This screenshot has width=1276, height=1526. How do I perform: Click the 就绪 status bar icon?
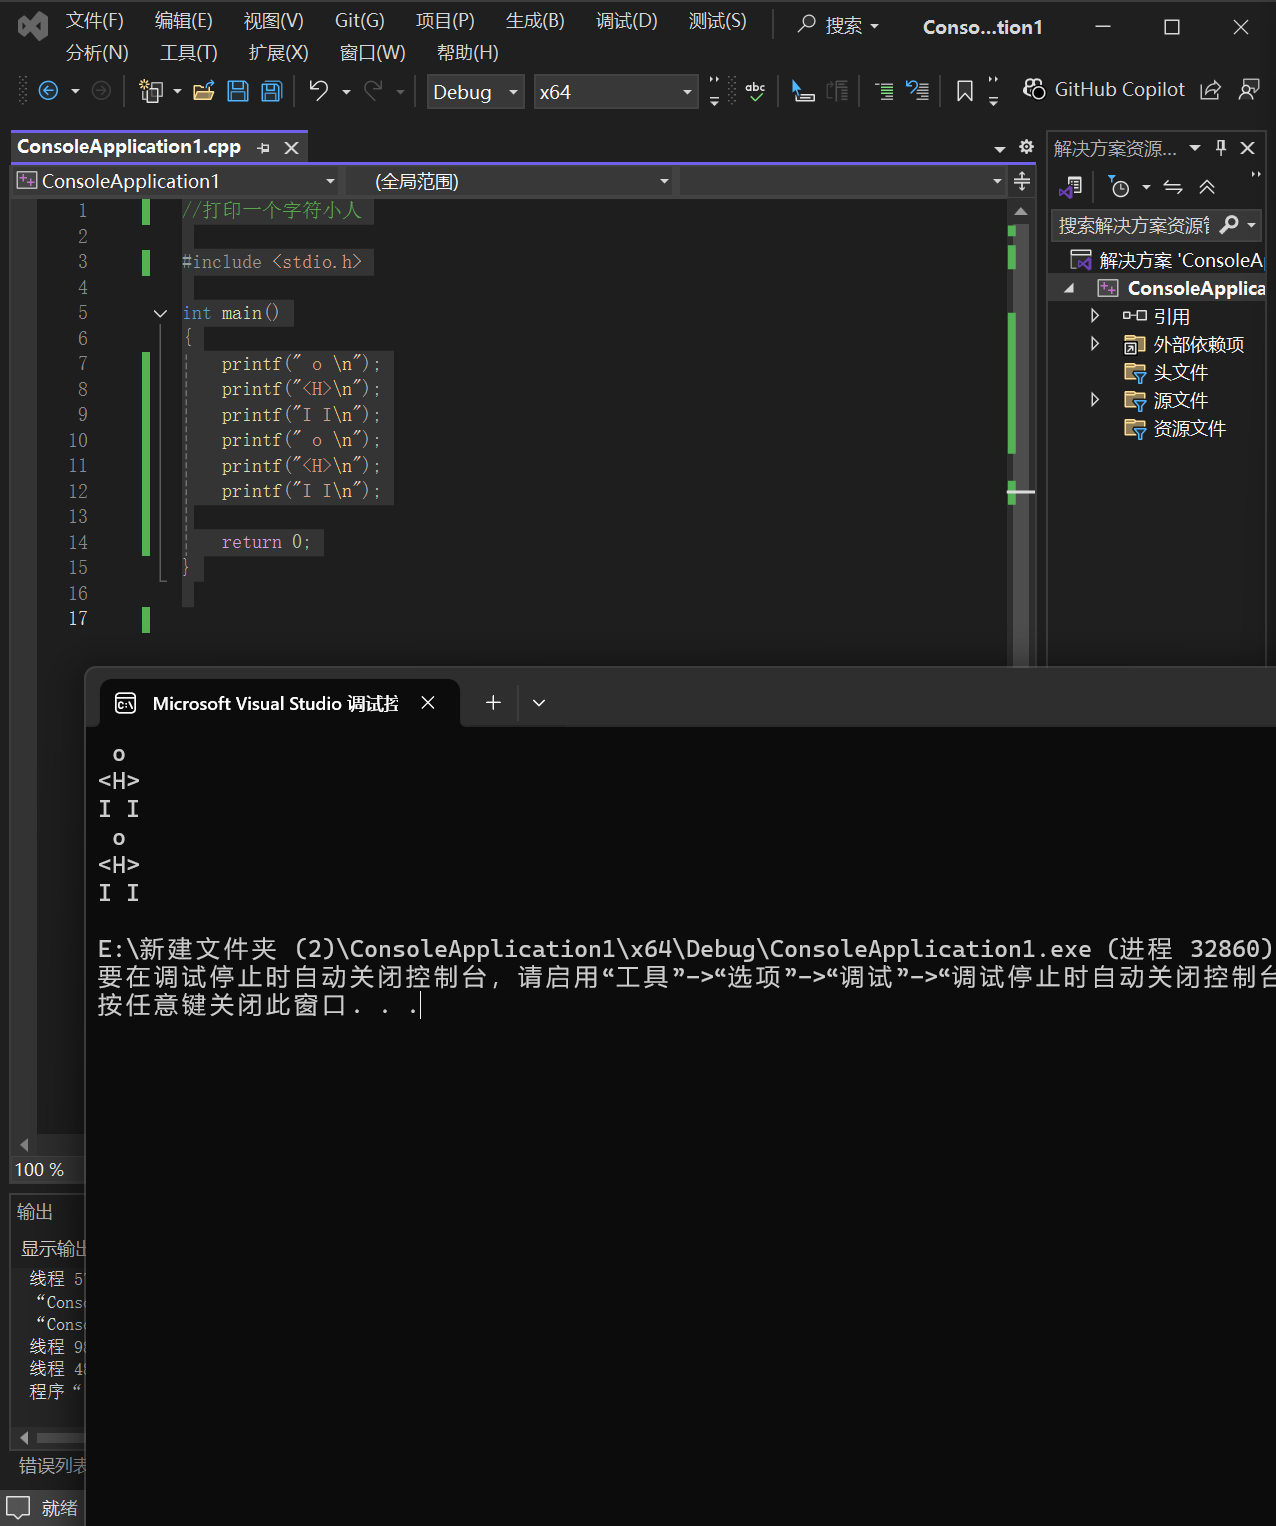(18, 1507)
